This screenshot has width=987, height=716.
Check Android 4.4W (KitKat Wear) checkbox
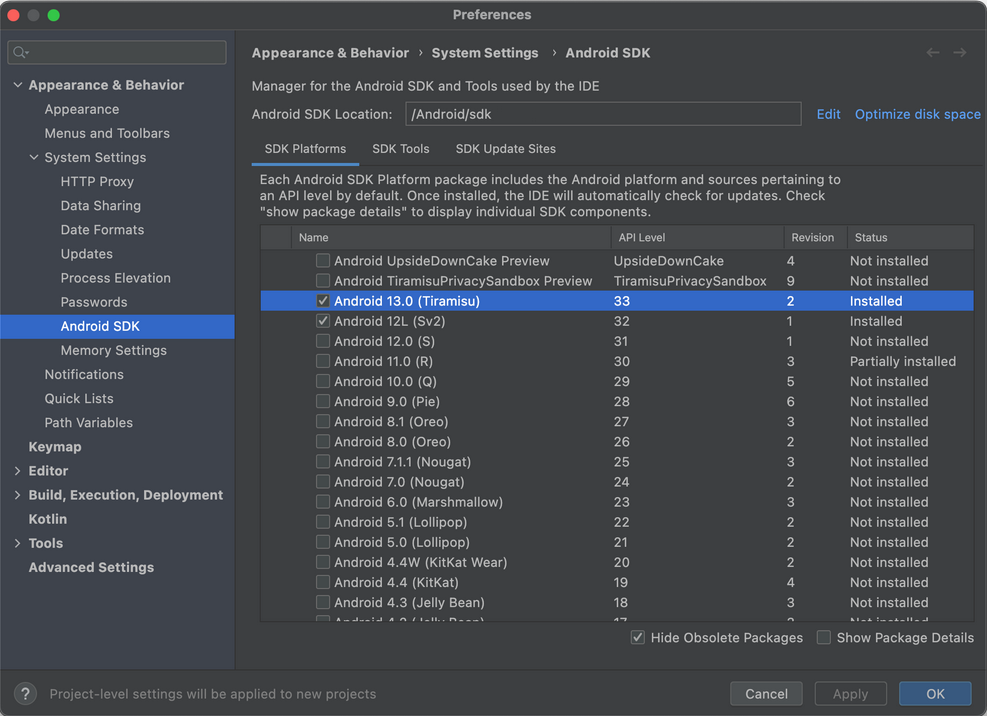323,562
